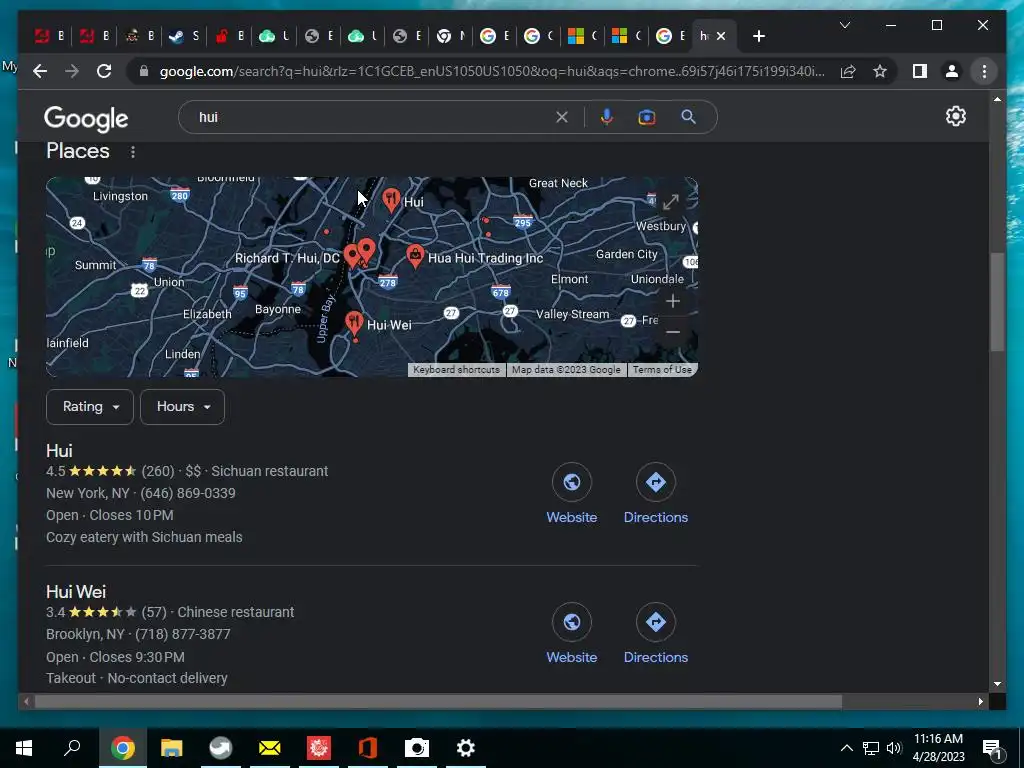Switch to the Steam tab
1024x768 pixels.
[184, 37]
